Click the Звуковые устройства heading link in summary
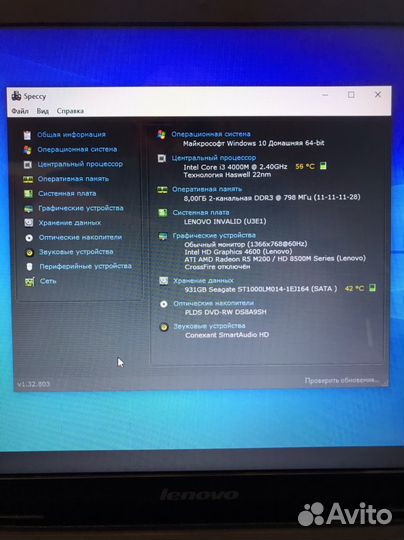This screenshot has width=404, height=540. coord(209,326)
